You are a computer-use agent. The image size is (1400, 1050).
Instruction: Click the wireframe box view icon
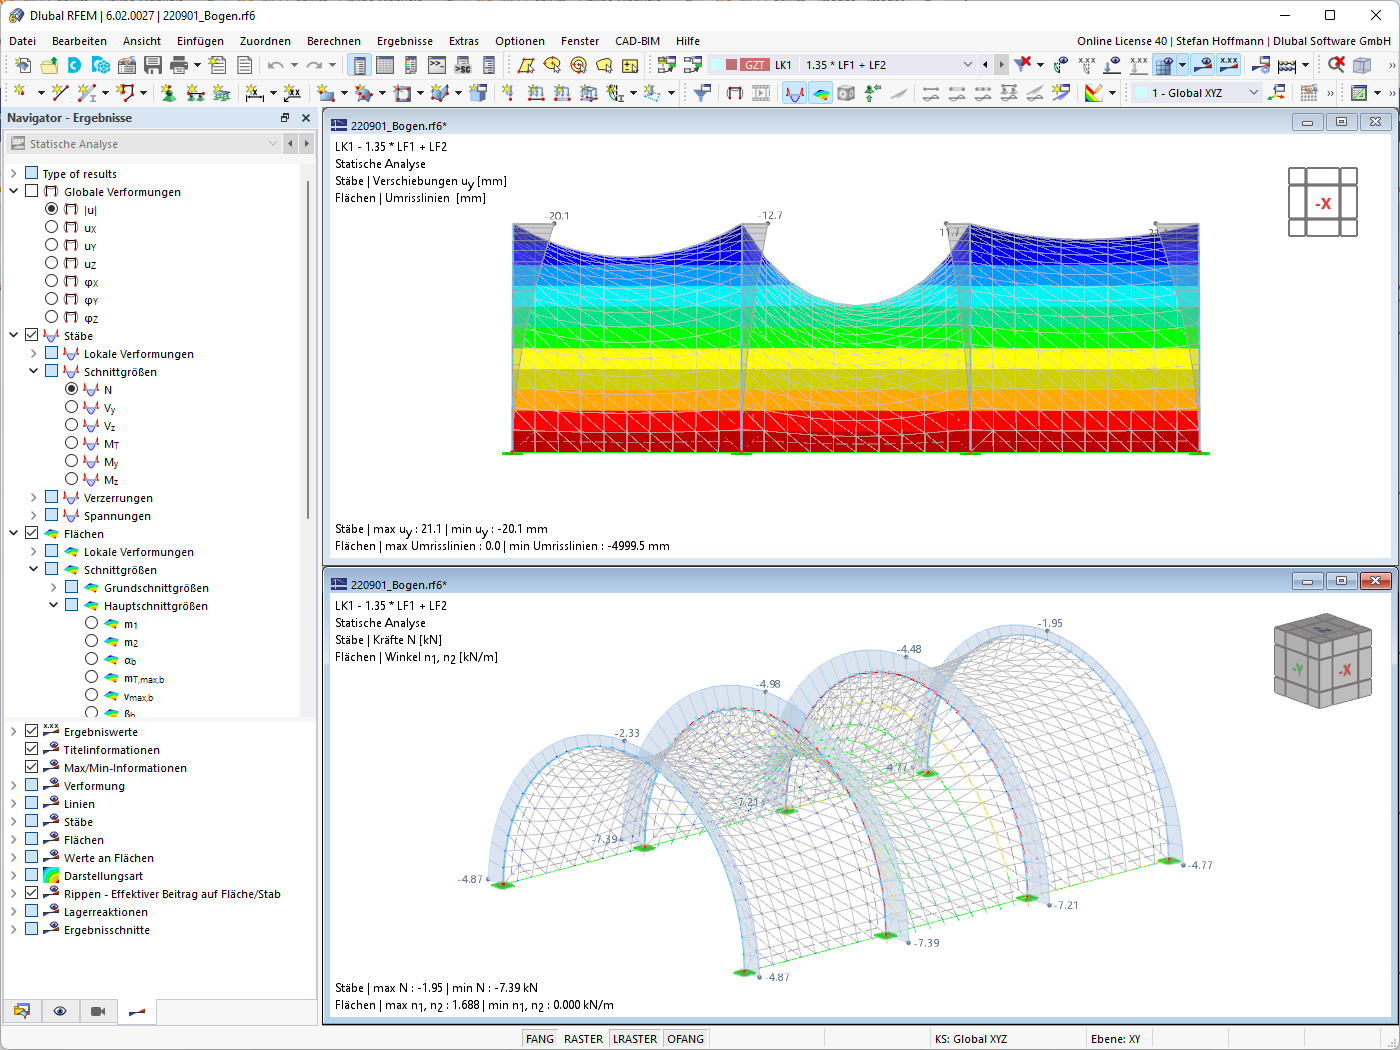(x=1362, y=65)
